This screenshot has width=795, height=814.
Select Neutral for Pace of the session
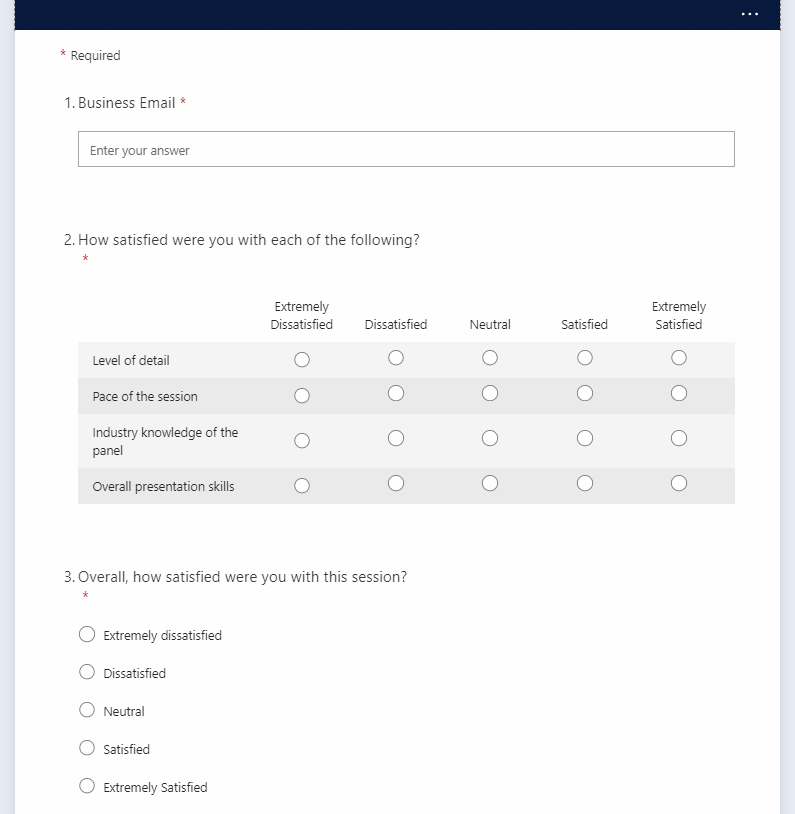pos(489,393)
